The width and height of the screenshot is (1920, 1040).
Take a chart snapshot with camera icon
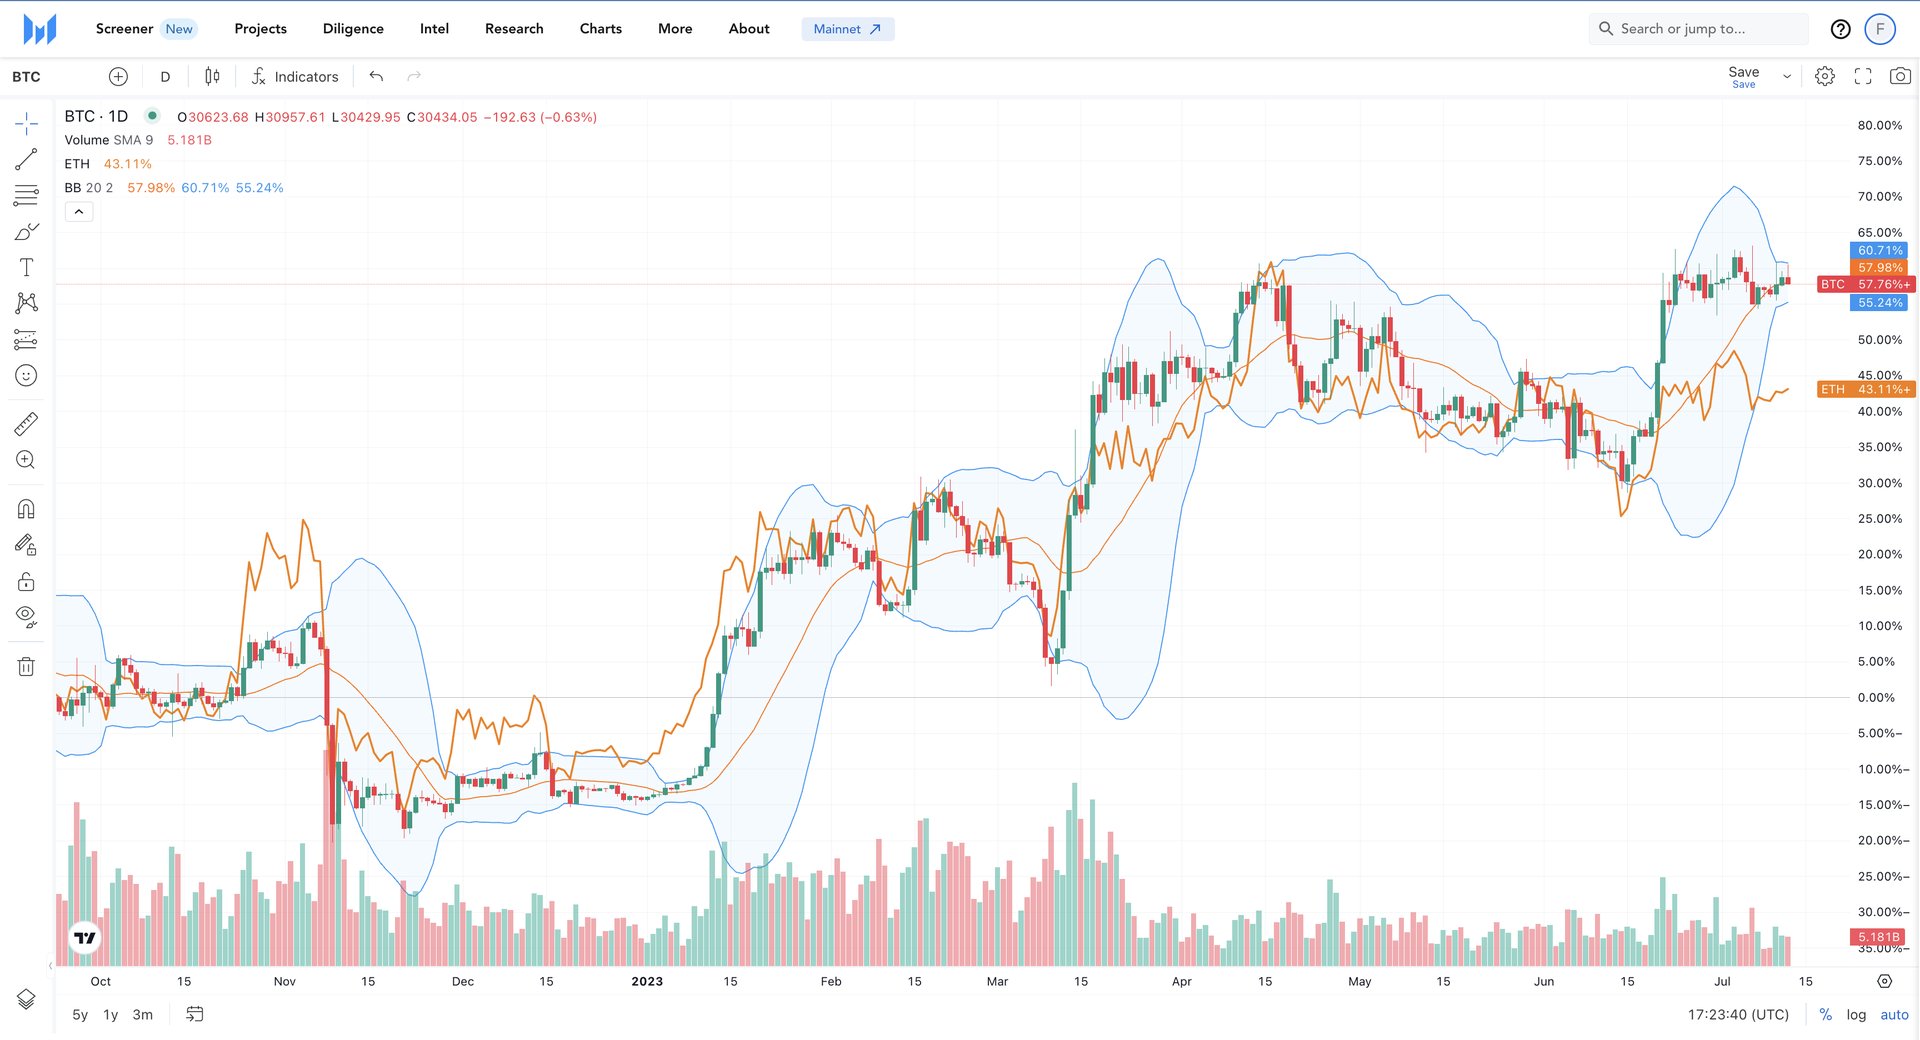click(1901, 76)
